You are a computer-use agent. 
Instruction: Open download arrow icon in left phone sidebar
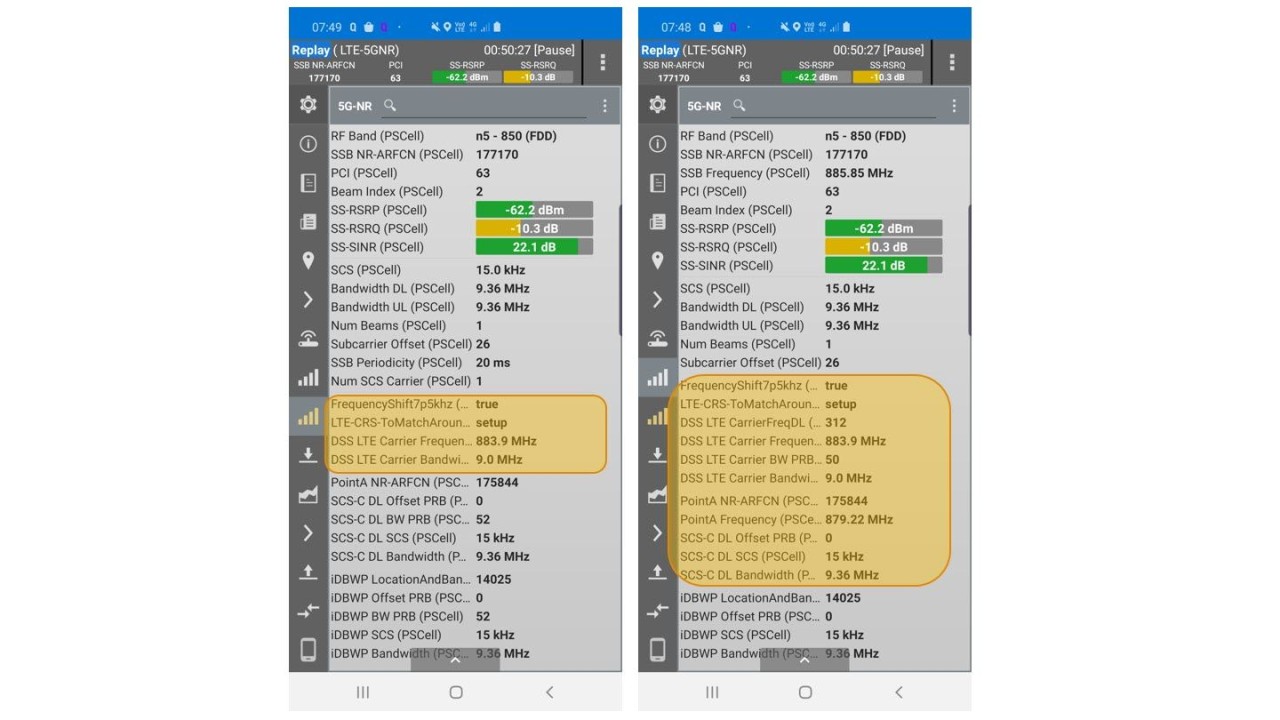(x=308, y=455)
